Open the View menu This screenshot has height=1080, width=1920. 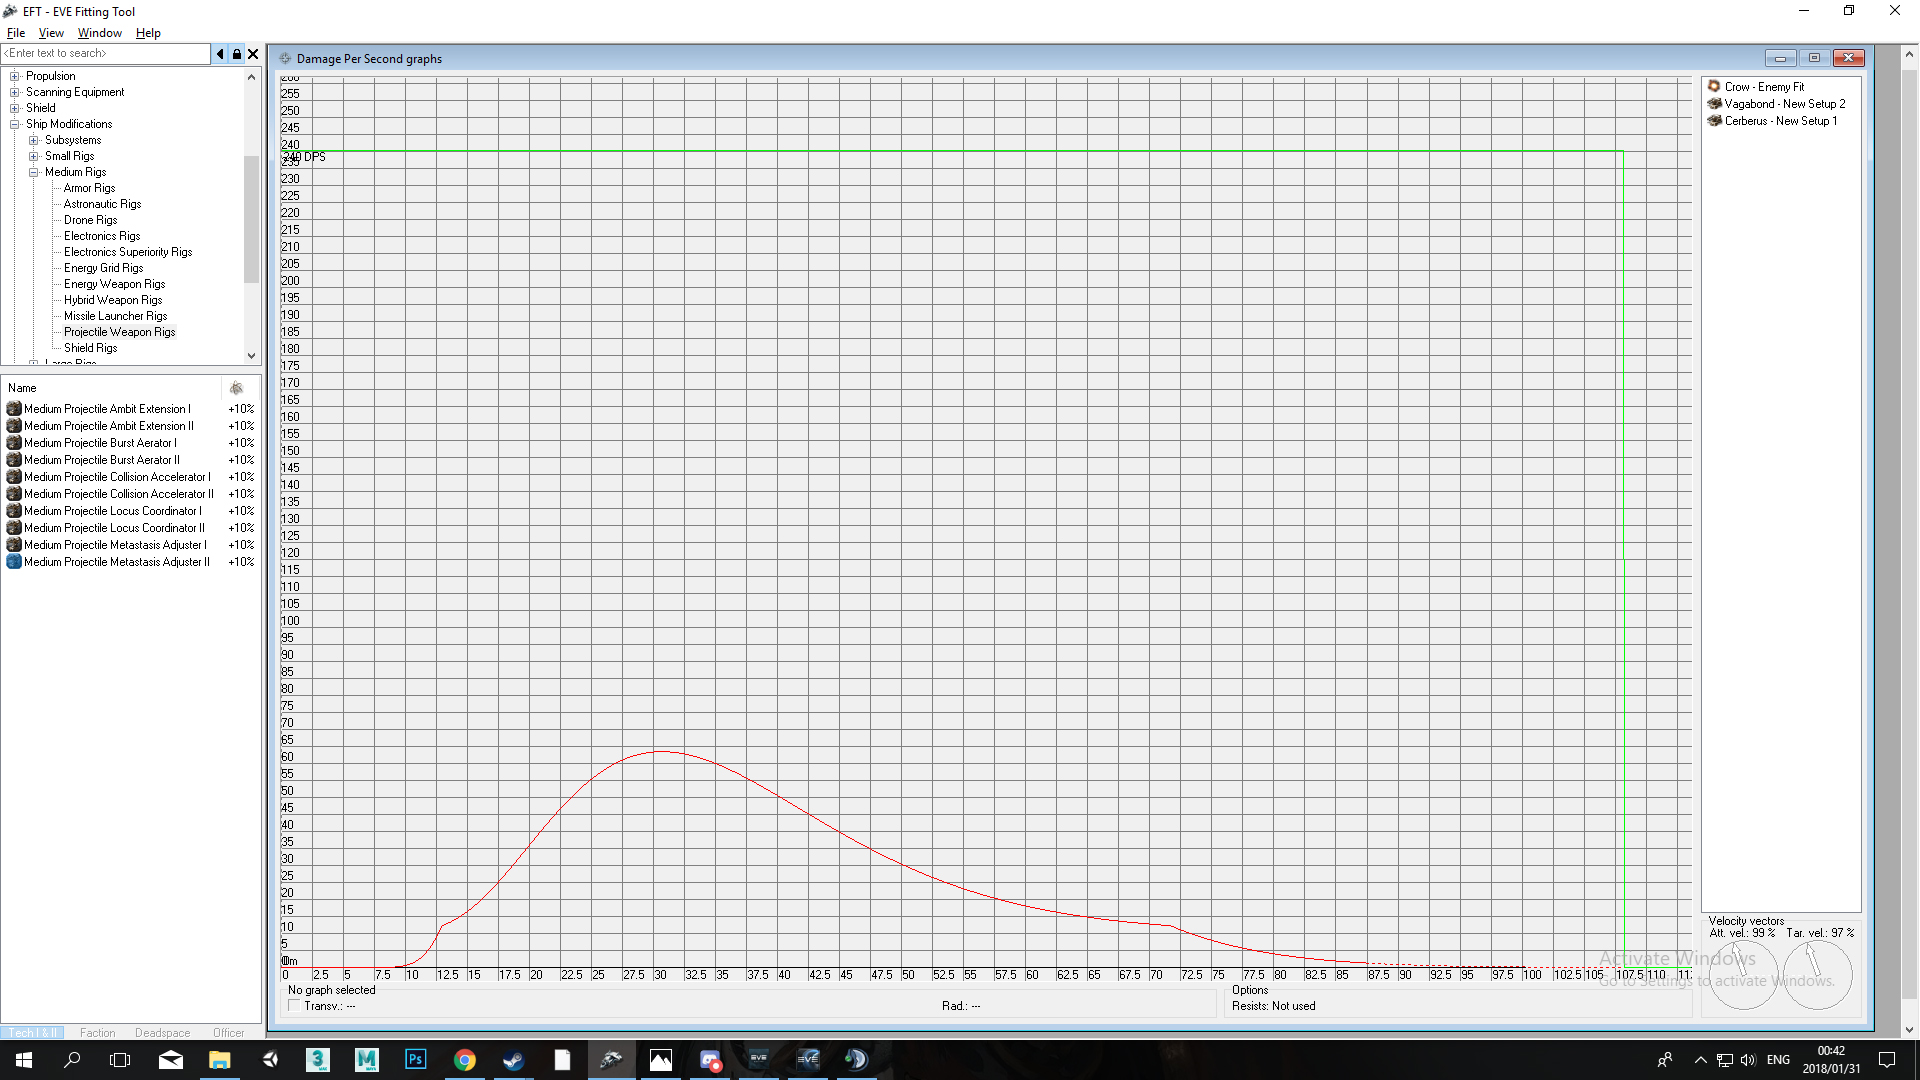tap(51, 33)
